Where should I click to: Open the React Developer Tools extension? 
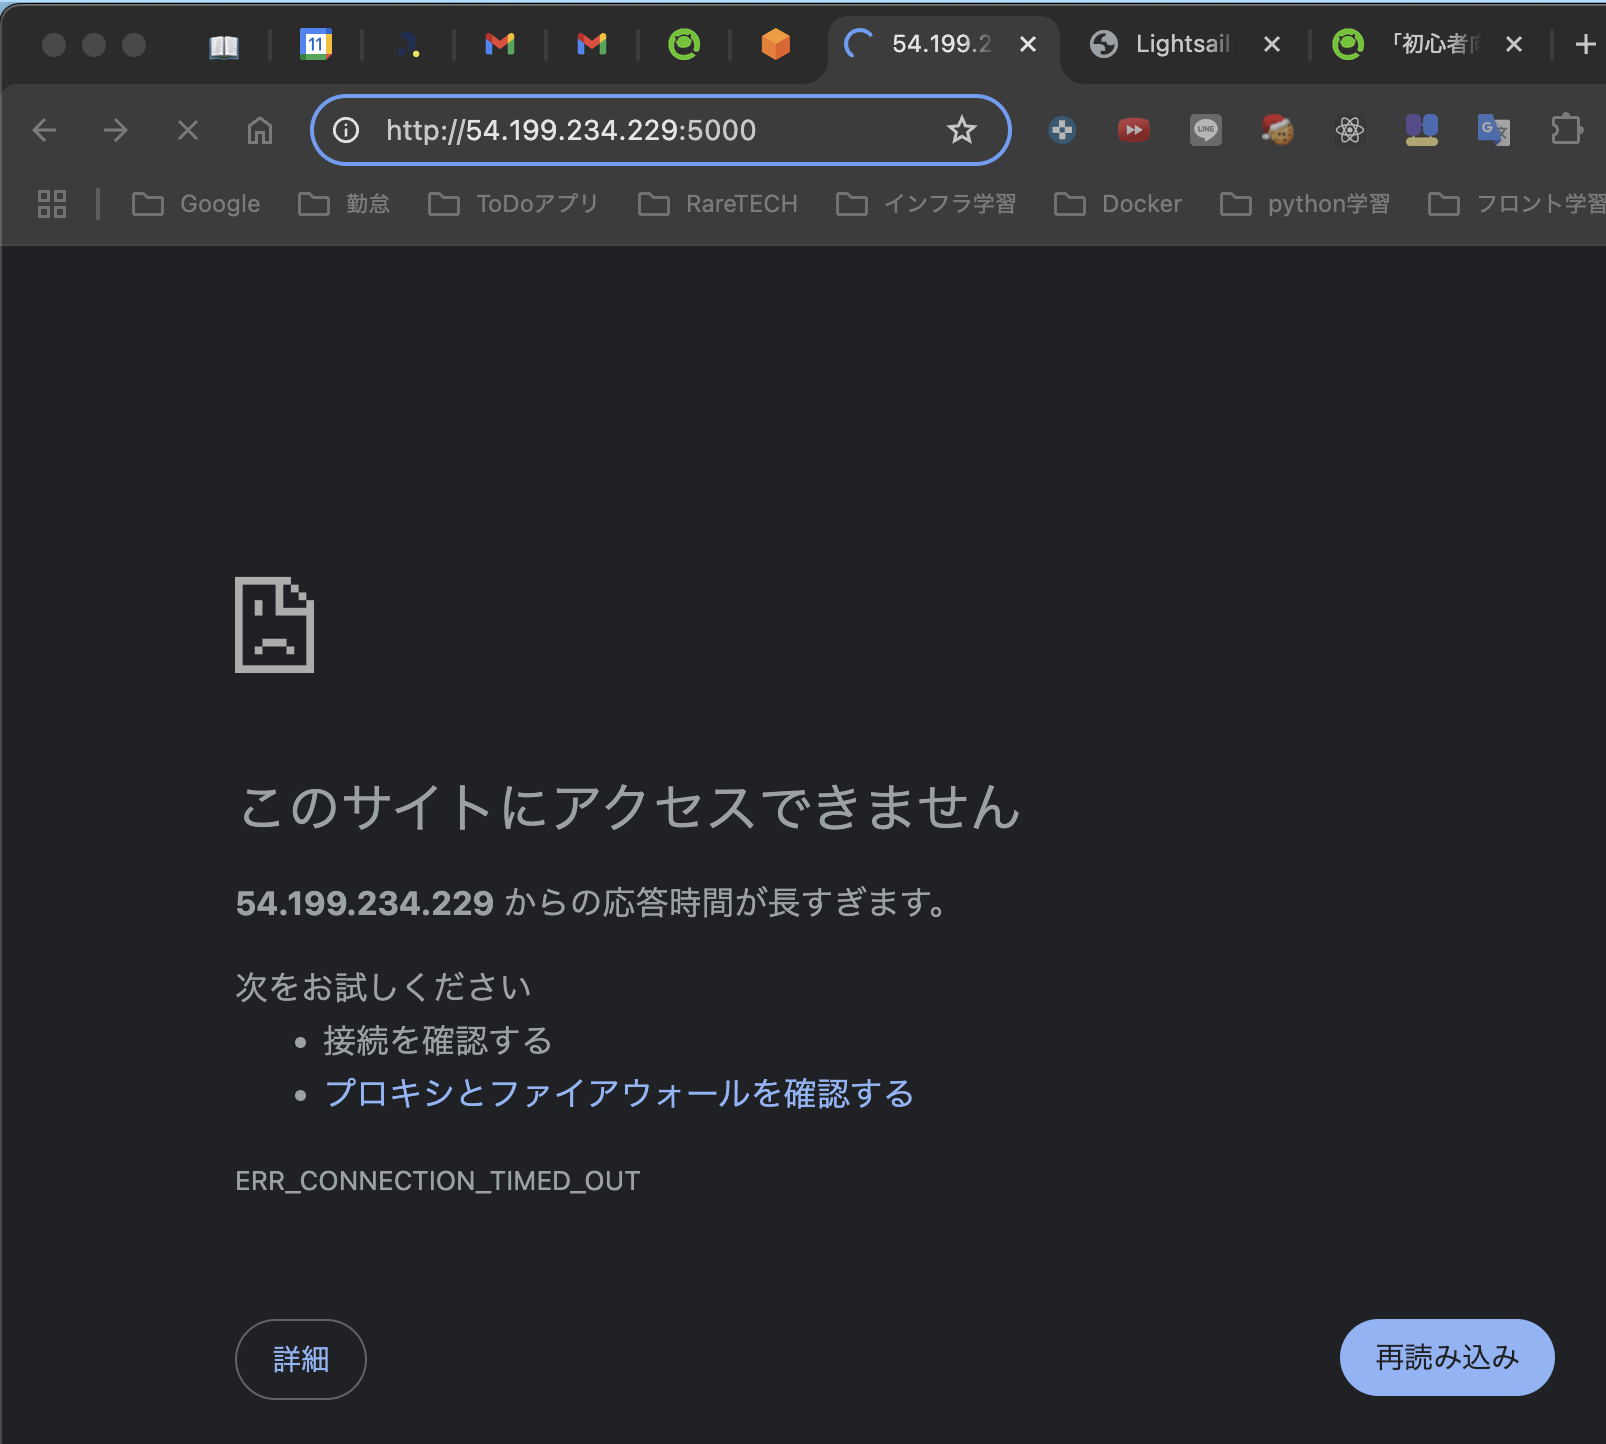[1349, 130]
